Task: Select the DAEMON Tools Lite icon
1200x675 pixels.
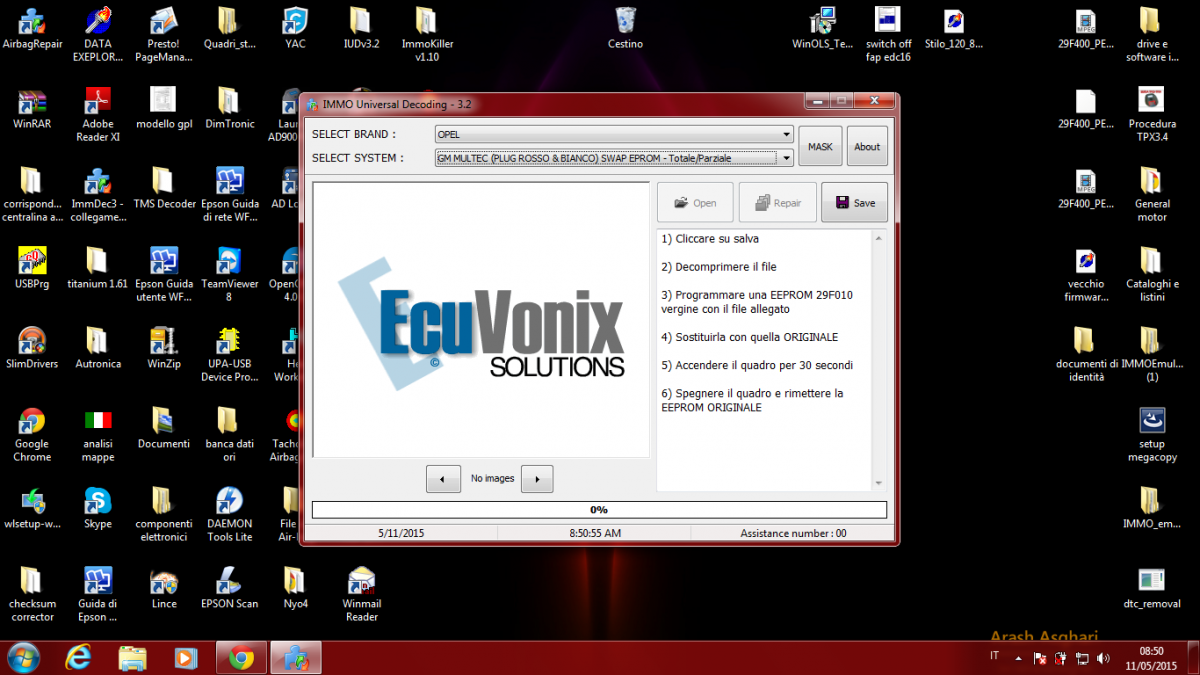Action: pos(229,515)
